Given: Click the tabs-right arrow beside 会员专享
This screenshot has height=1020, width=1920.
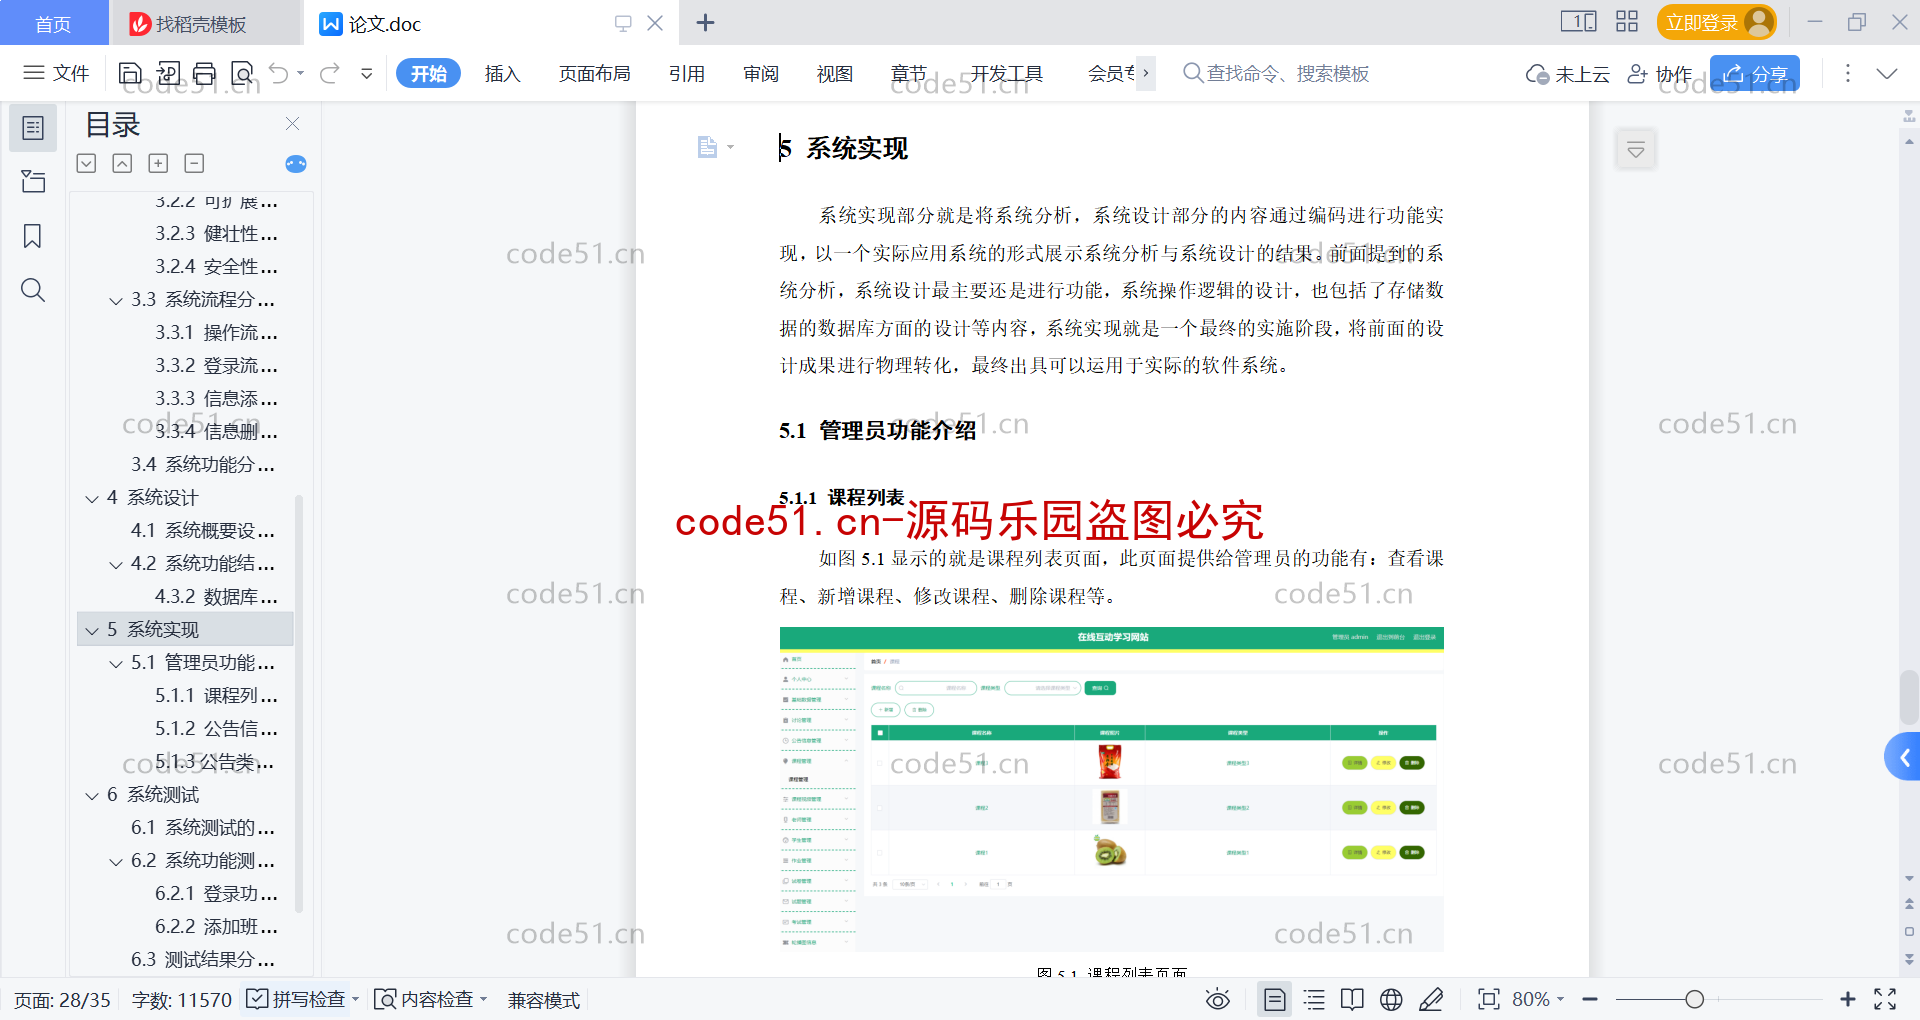Looking at the screenshot, I should [1146, 73].
